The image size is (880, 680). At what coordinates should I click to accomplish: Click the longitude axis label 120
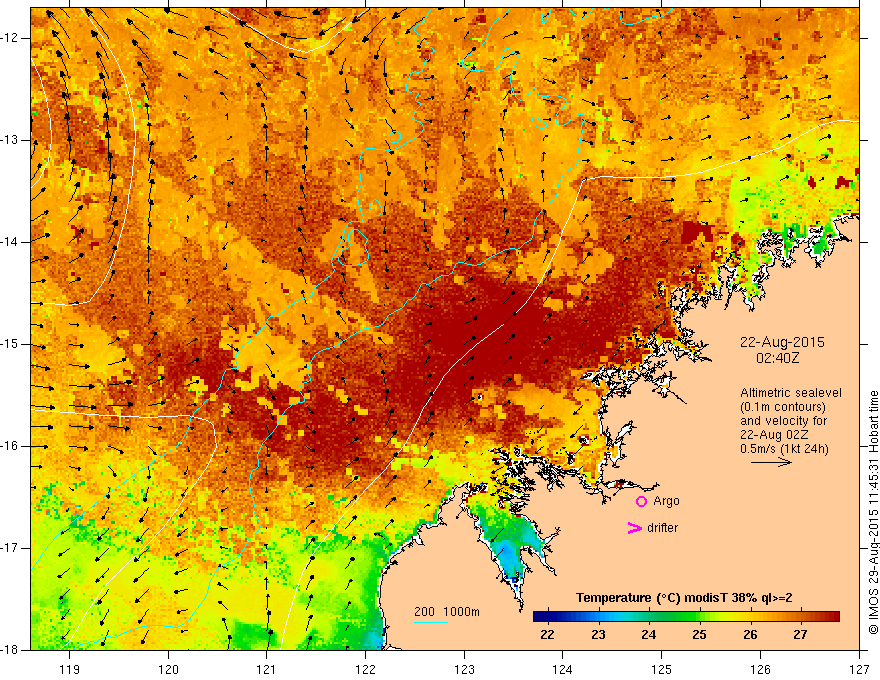click(x=168, y=669)
